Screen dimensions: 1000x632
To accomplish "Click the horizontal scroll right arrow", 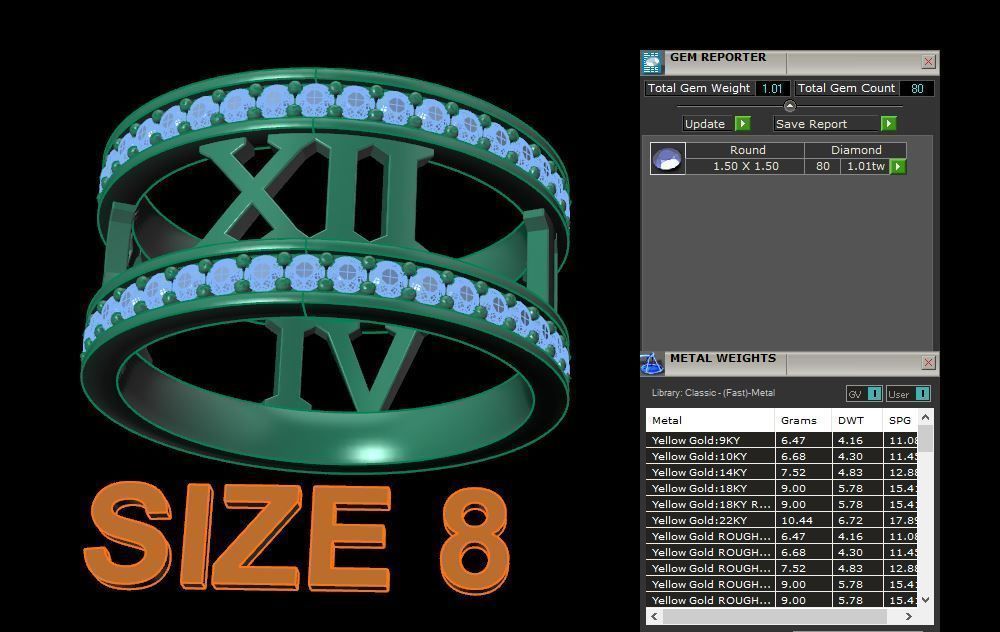I will click(x=909, y=617).
